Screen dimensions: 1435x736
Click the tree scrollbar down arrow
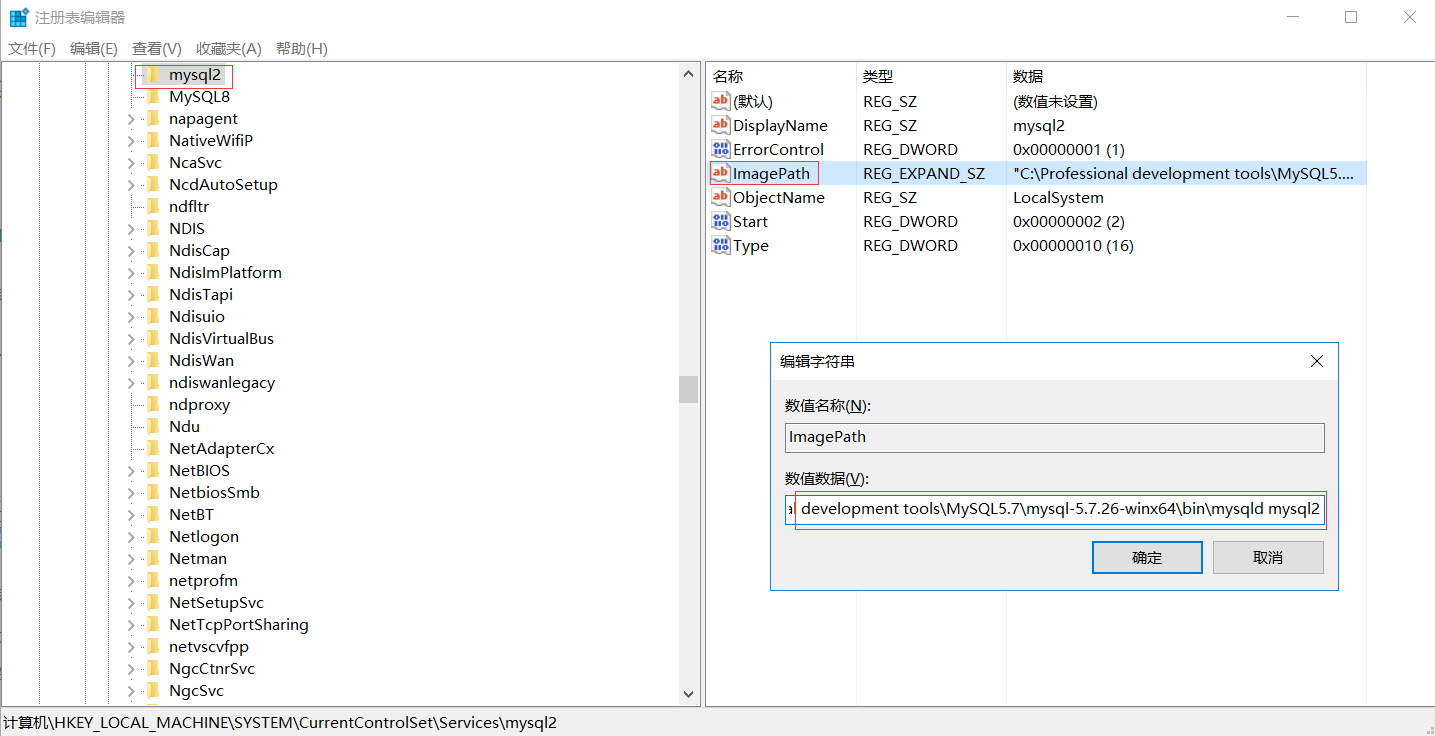tap(688, 694)
